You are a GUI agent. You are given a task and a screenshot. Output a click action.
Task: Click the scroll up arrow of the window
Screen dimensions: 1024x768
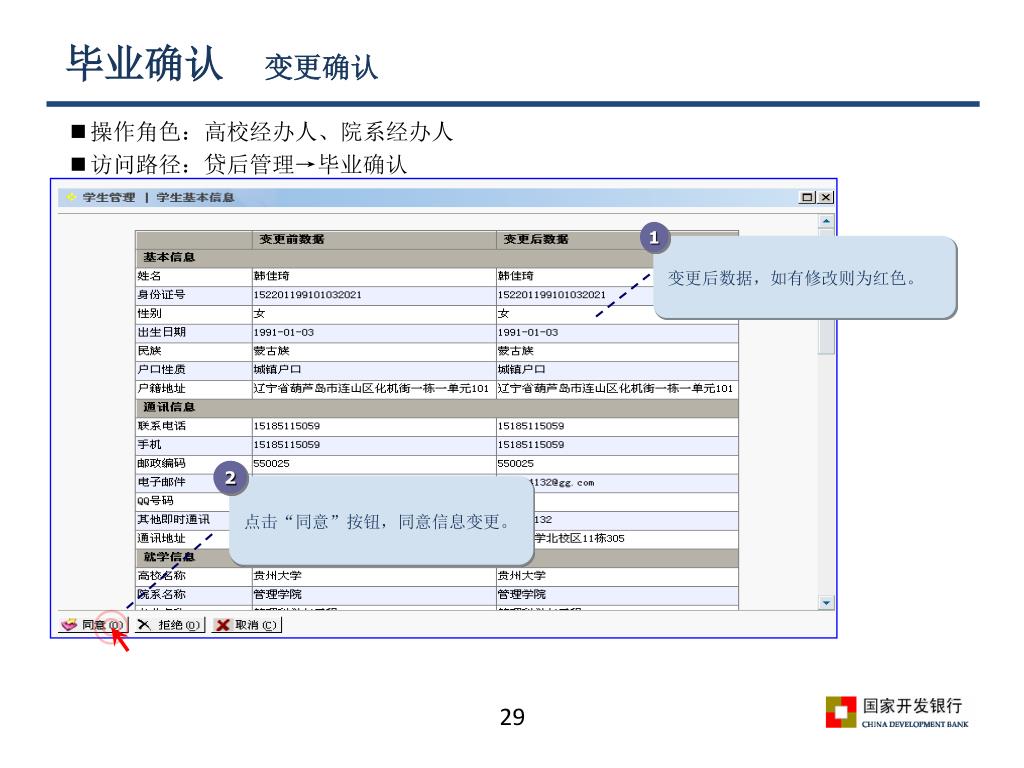click(x=826, y=221)
